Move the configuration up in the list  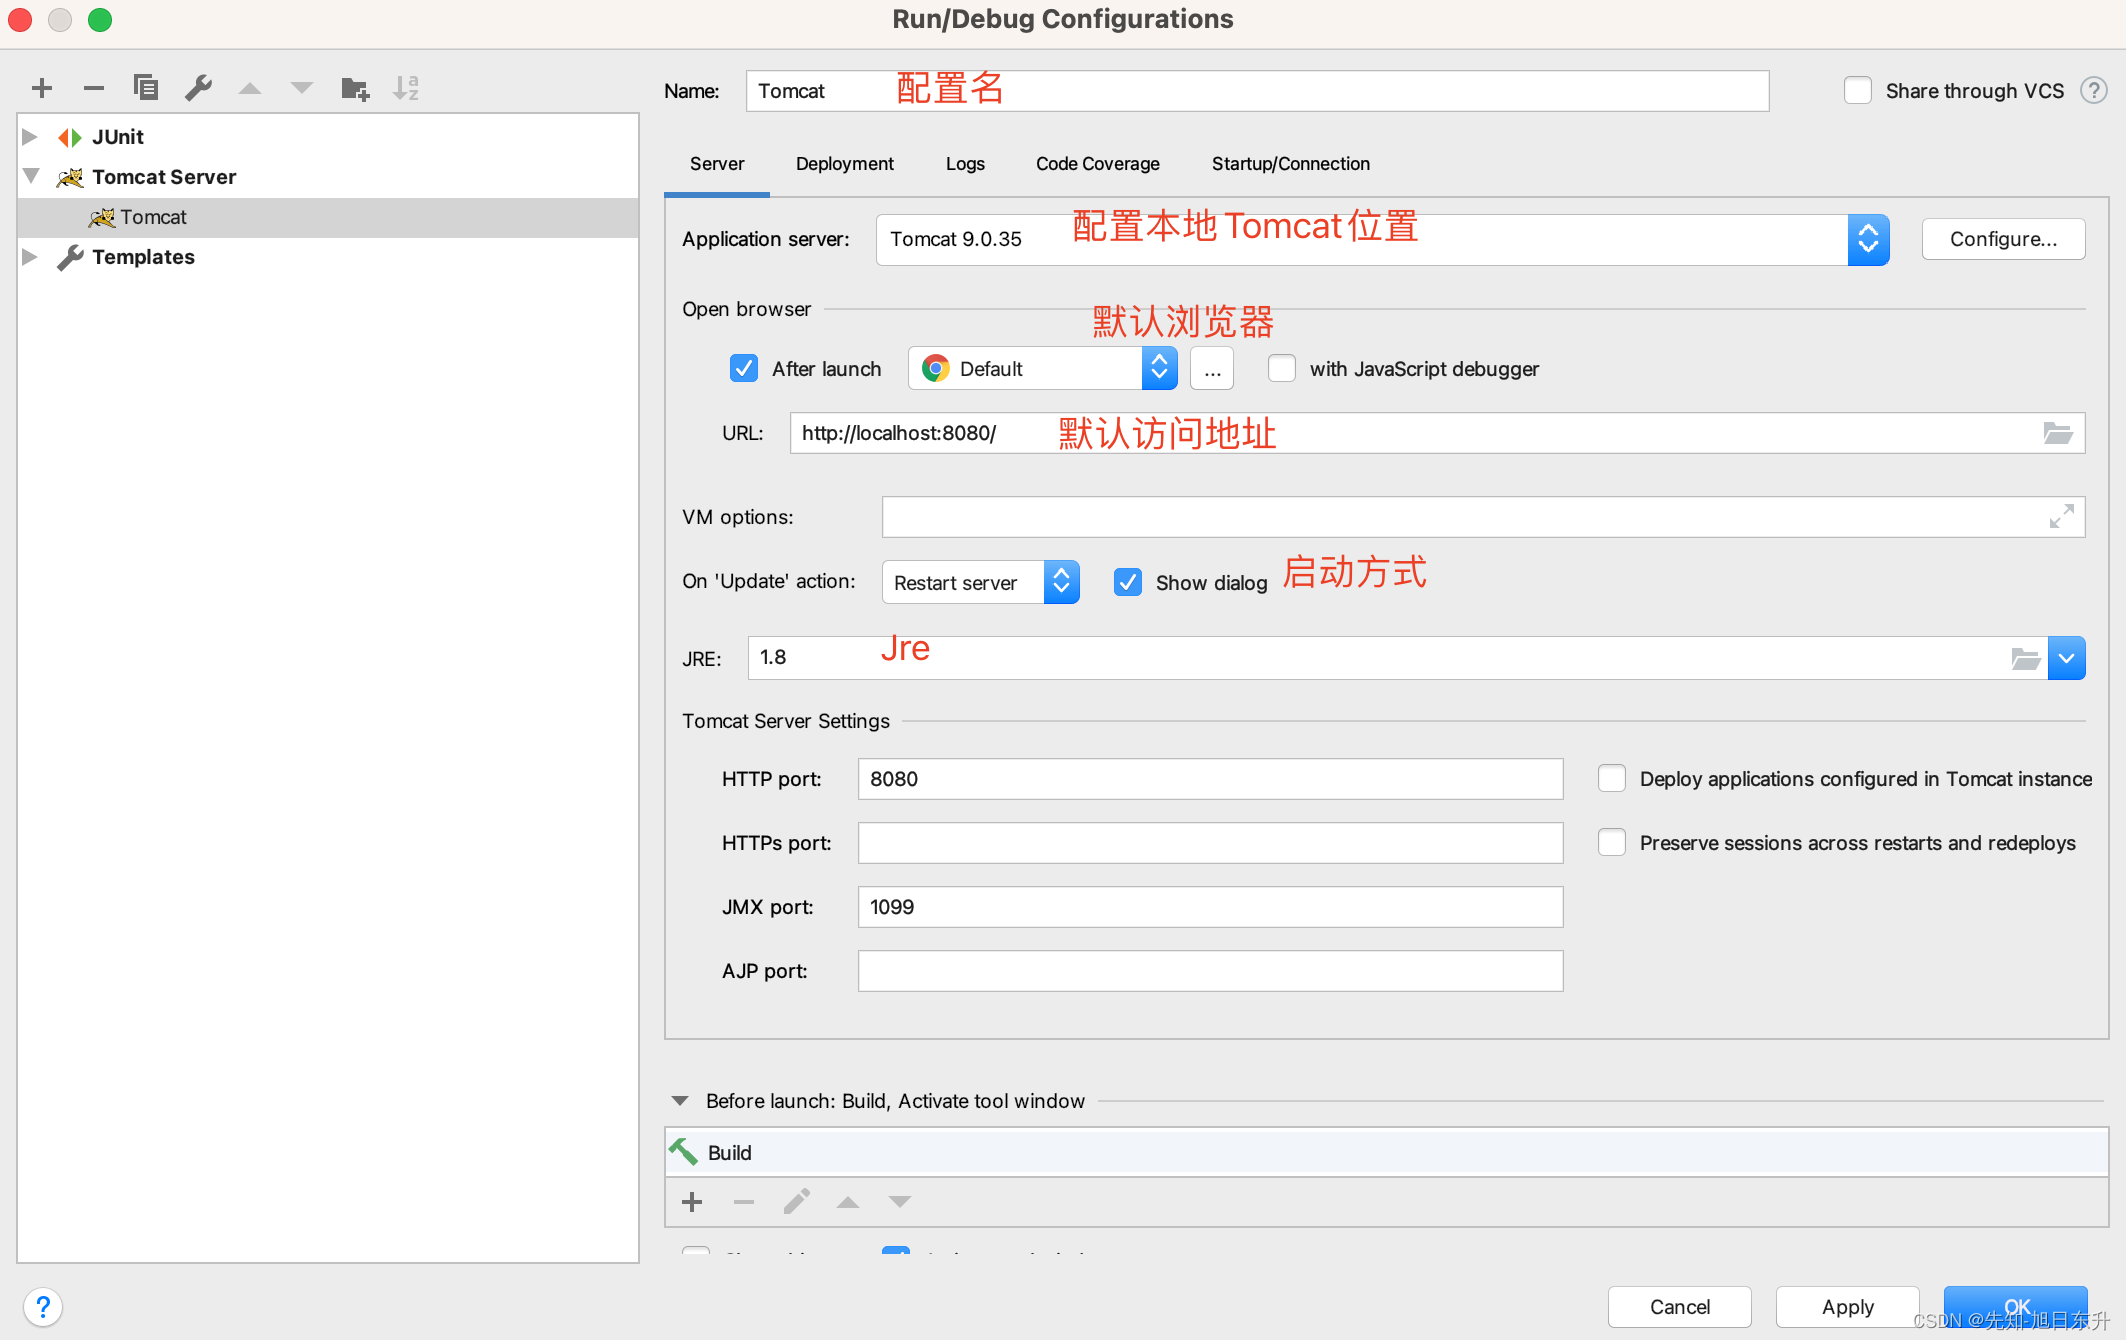pos(250,88)
